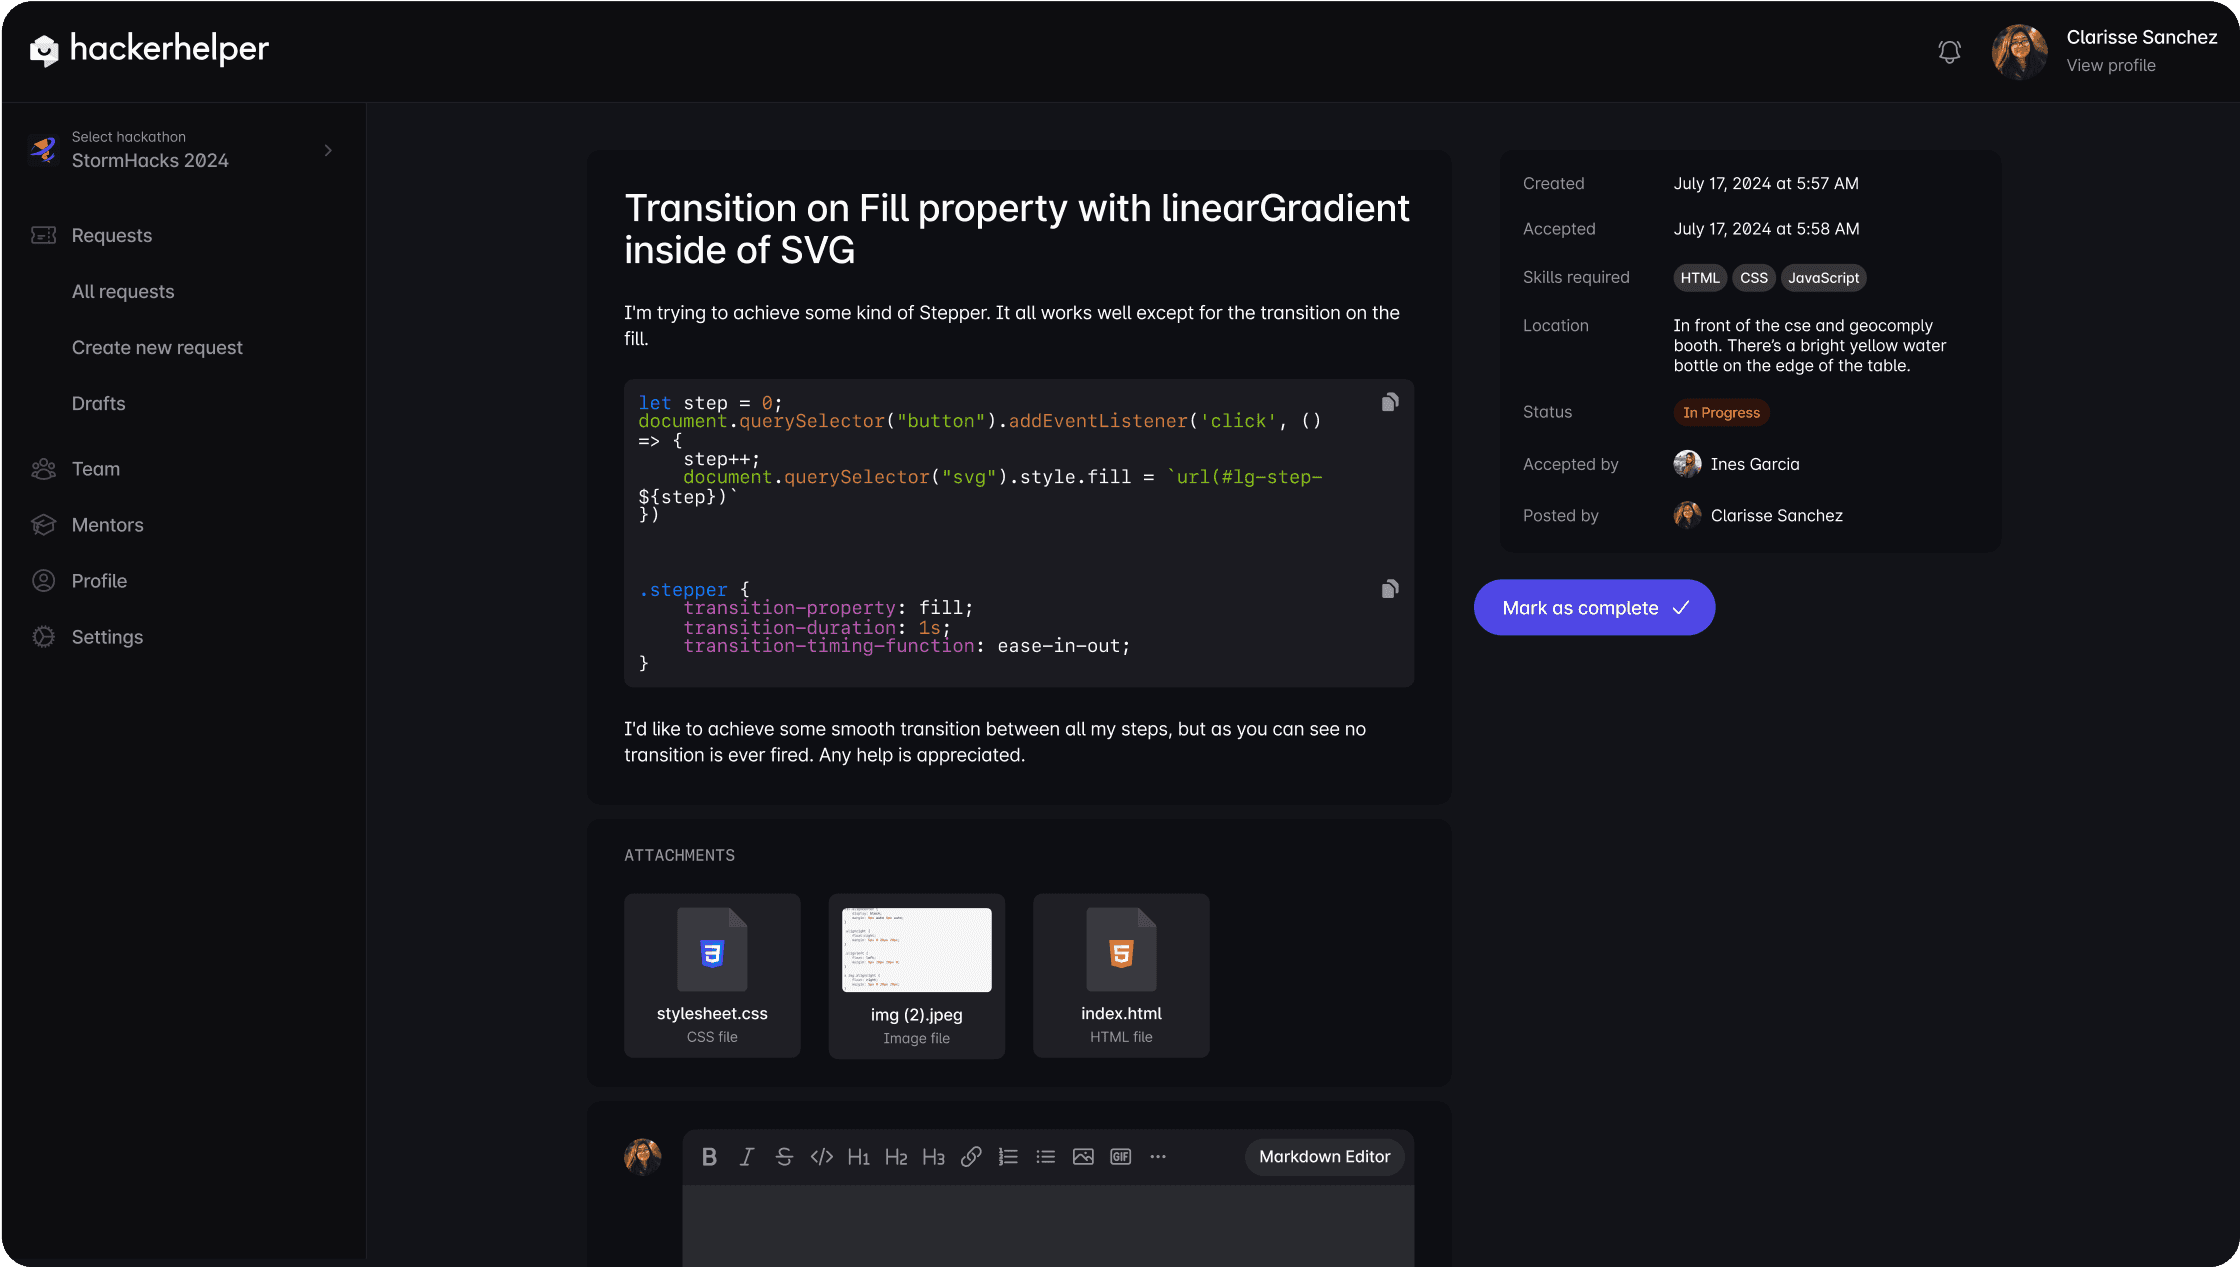2240x1267 pixels.
Task: Insert inline code with code icon
Action: click(x=822, y=1157)
